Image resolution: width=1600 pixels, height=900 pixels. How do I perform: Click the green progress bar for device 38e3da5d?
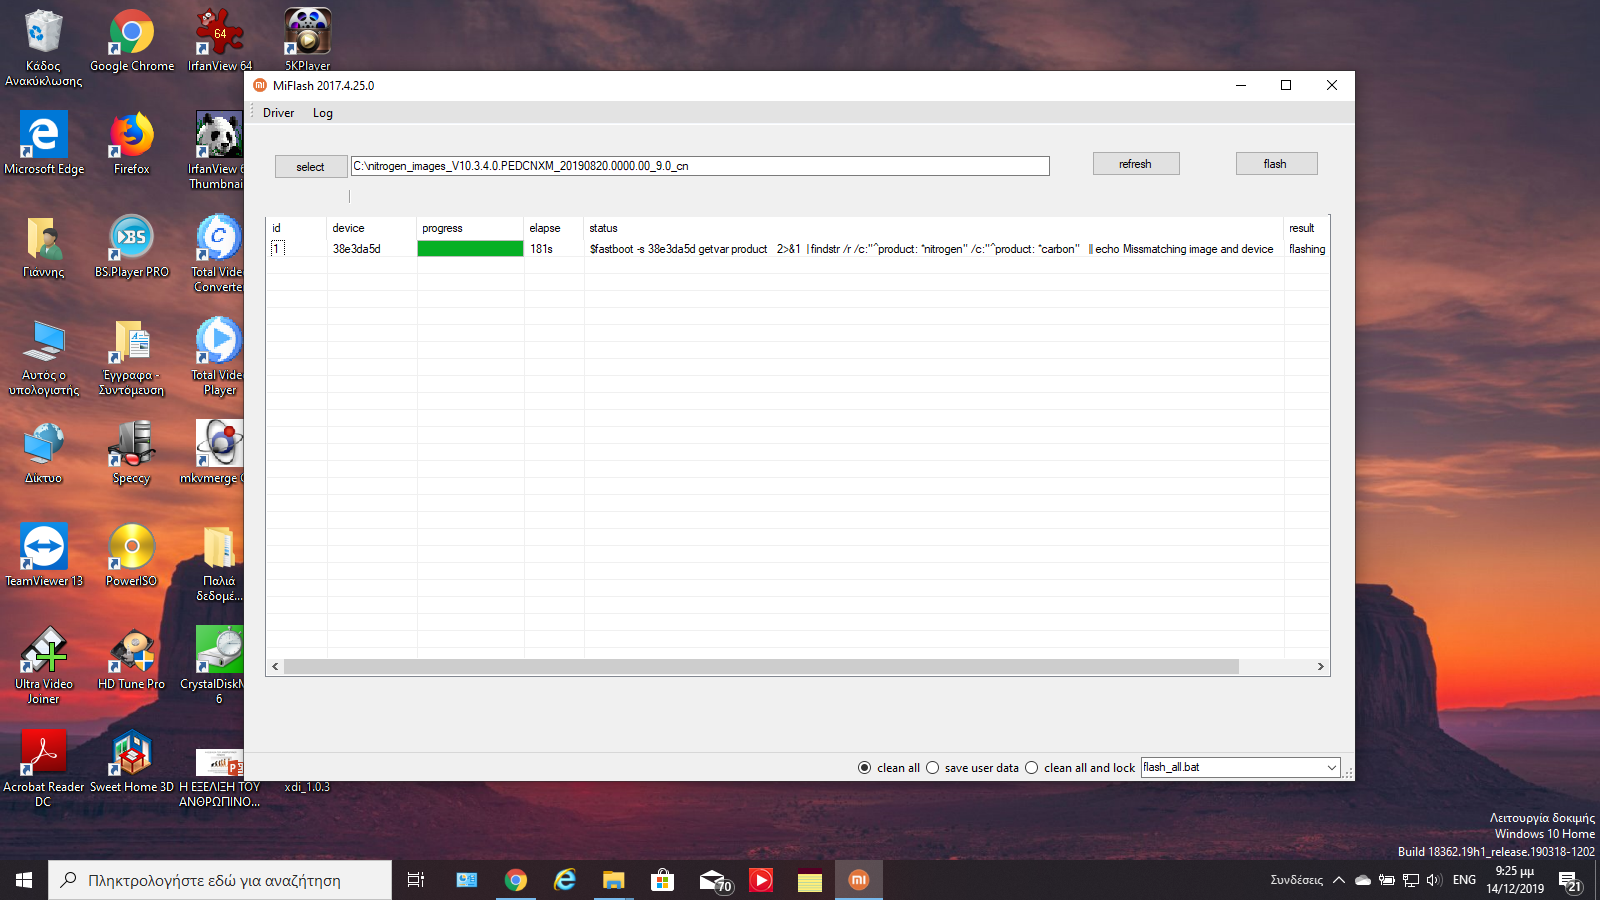click(470, 249)
